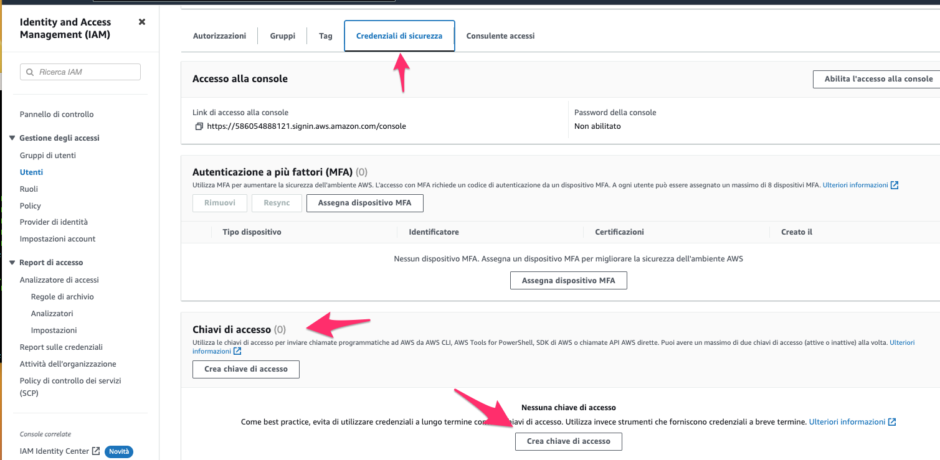The width and height of the screenshot is (940, 460).
Task: Open Utenti in the sidebar
Action: pos(31,172)
